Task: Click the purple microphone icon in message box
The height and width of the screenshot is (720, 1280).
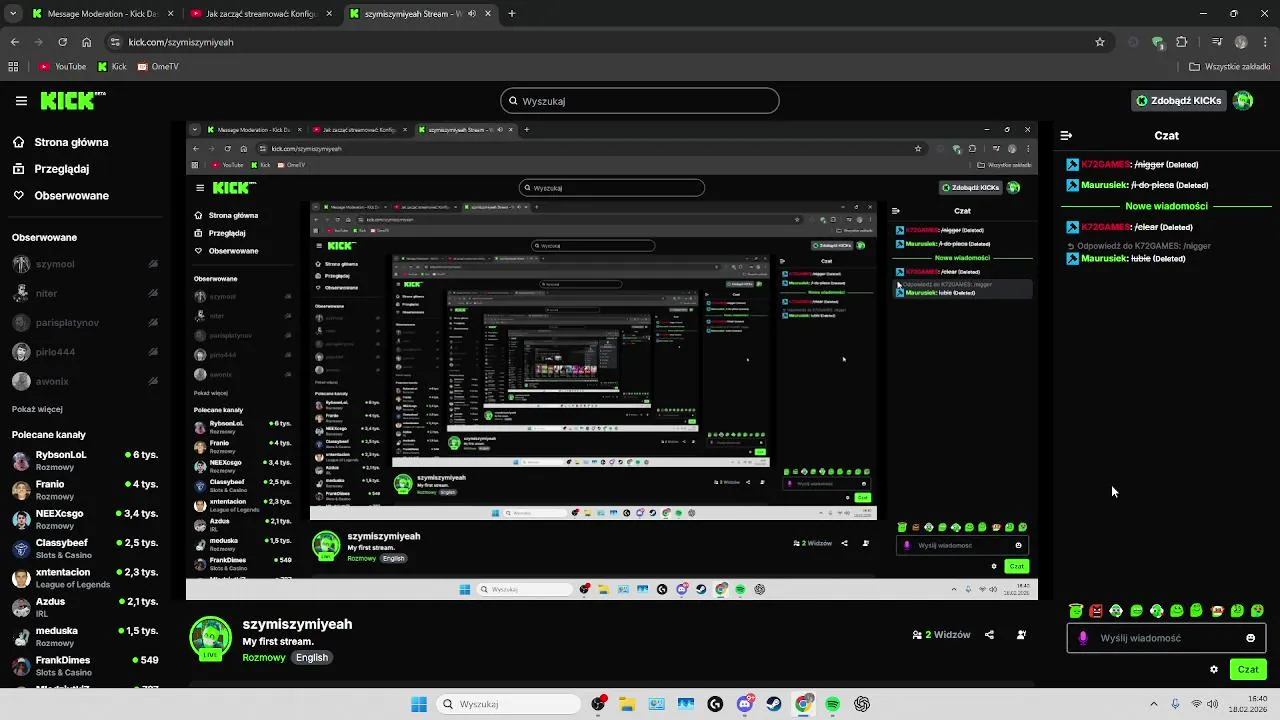Action: [x=1083, y=638]
